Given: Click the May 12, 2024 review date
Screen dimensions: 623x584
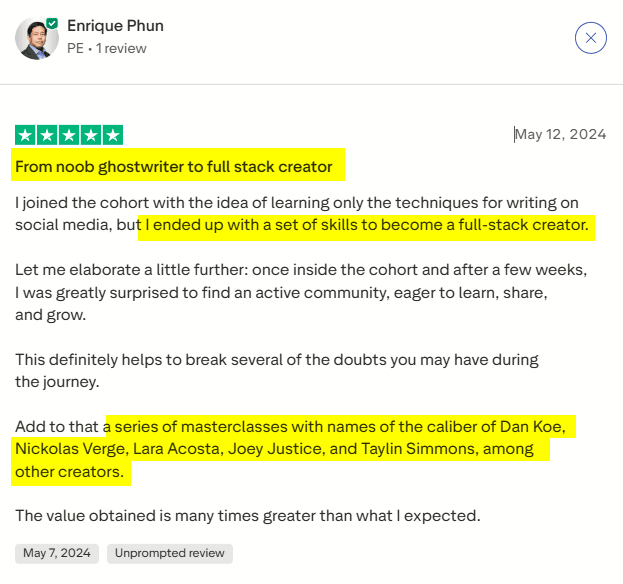Looking at the screenshot, I should (561, 135).
